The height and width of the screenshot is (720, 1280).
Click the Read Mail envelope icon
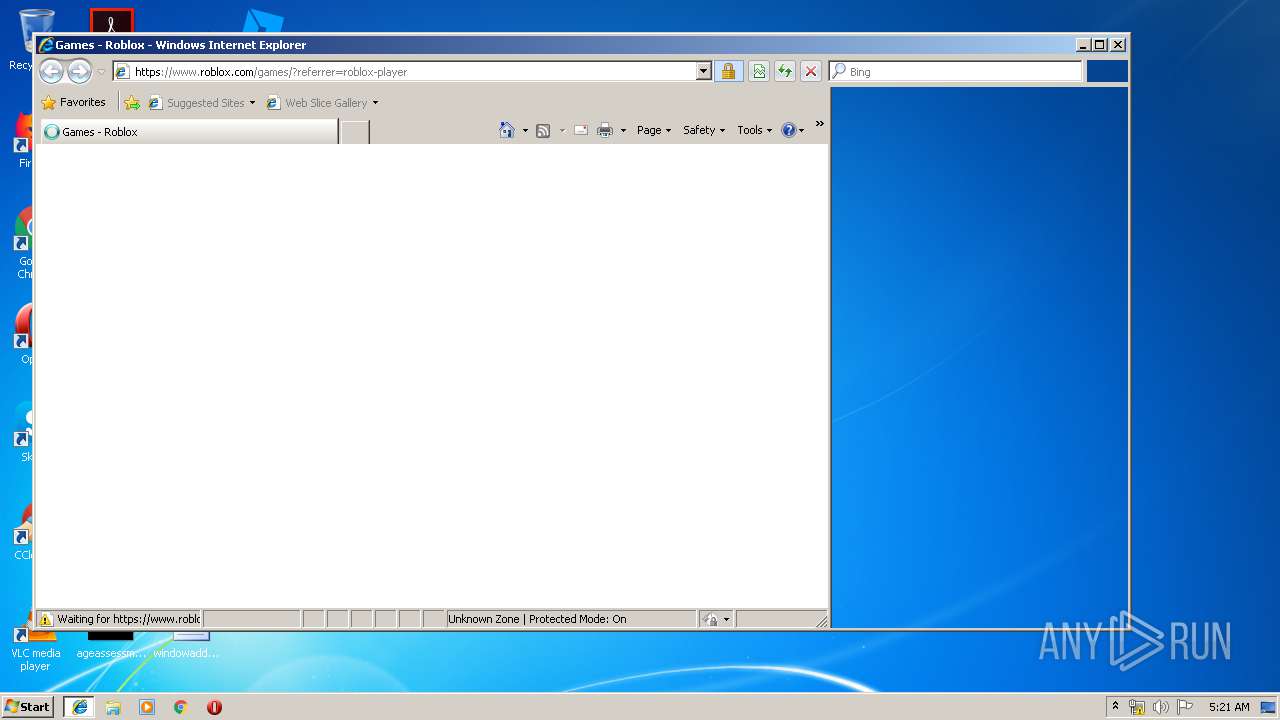click(x=580, y=130)
